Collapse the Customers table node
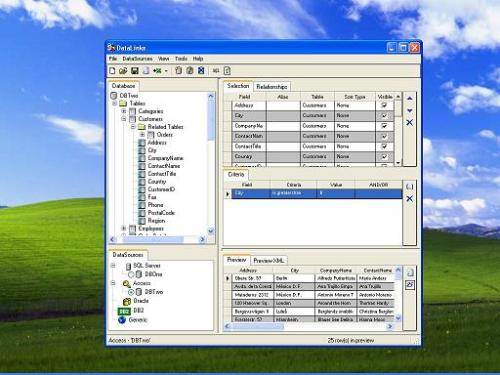This screenshot has height=375, width=500. tap(124, 119)
